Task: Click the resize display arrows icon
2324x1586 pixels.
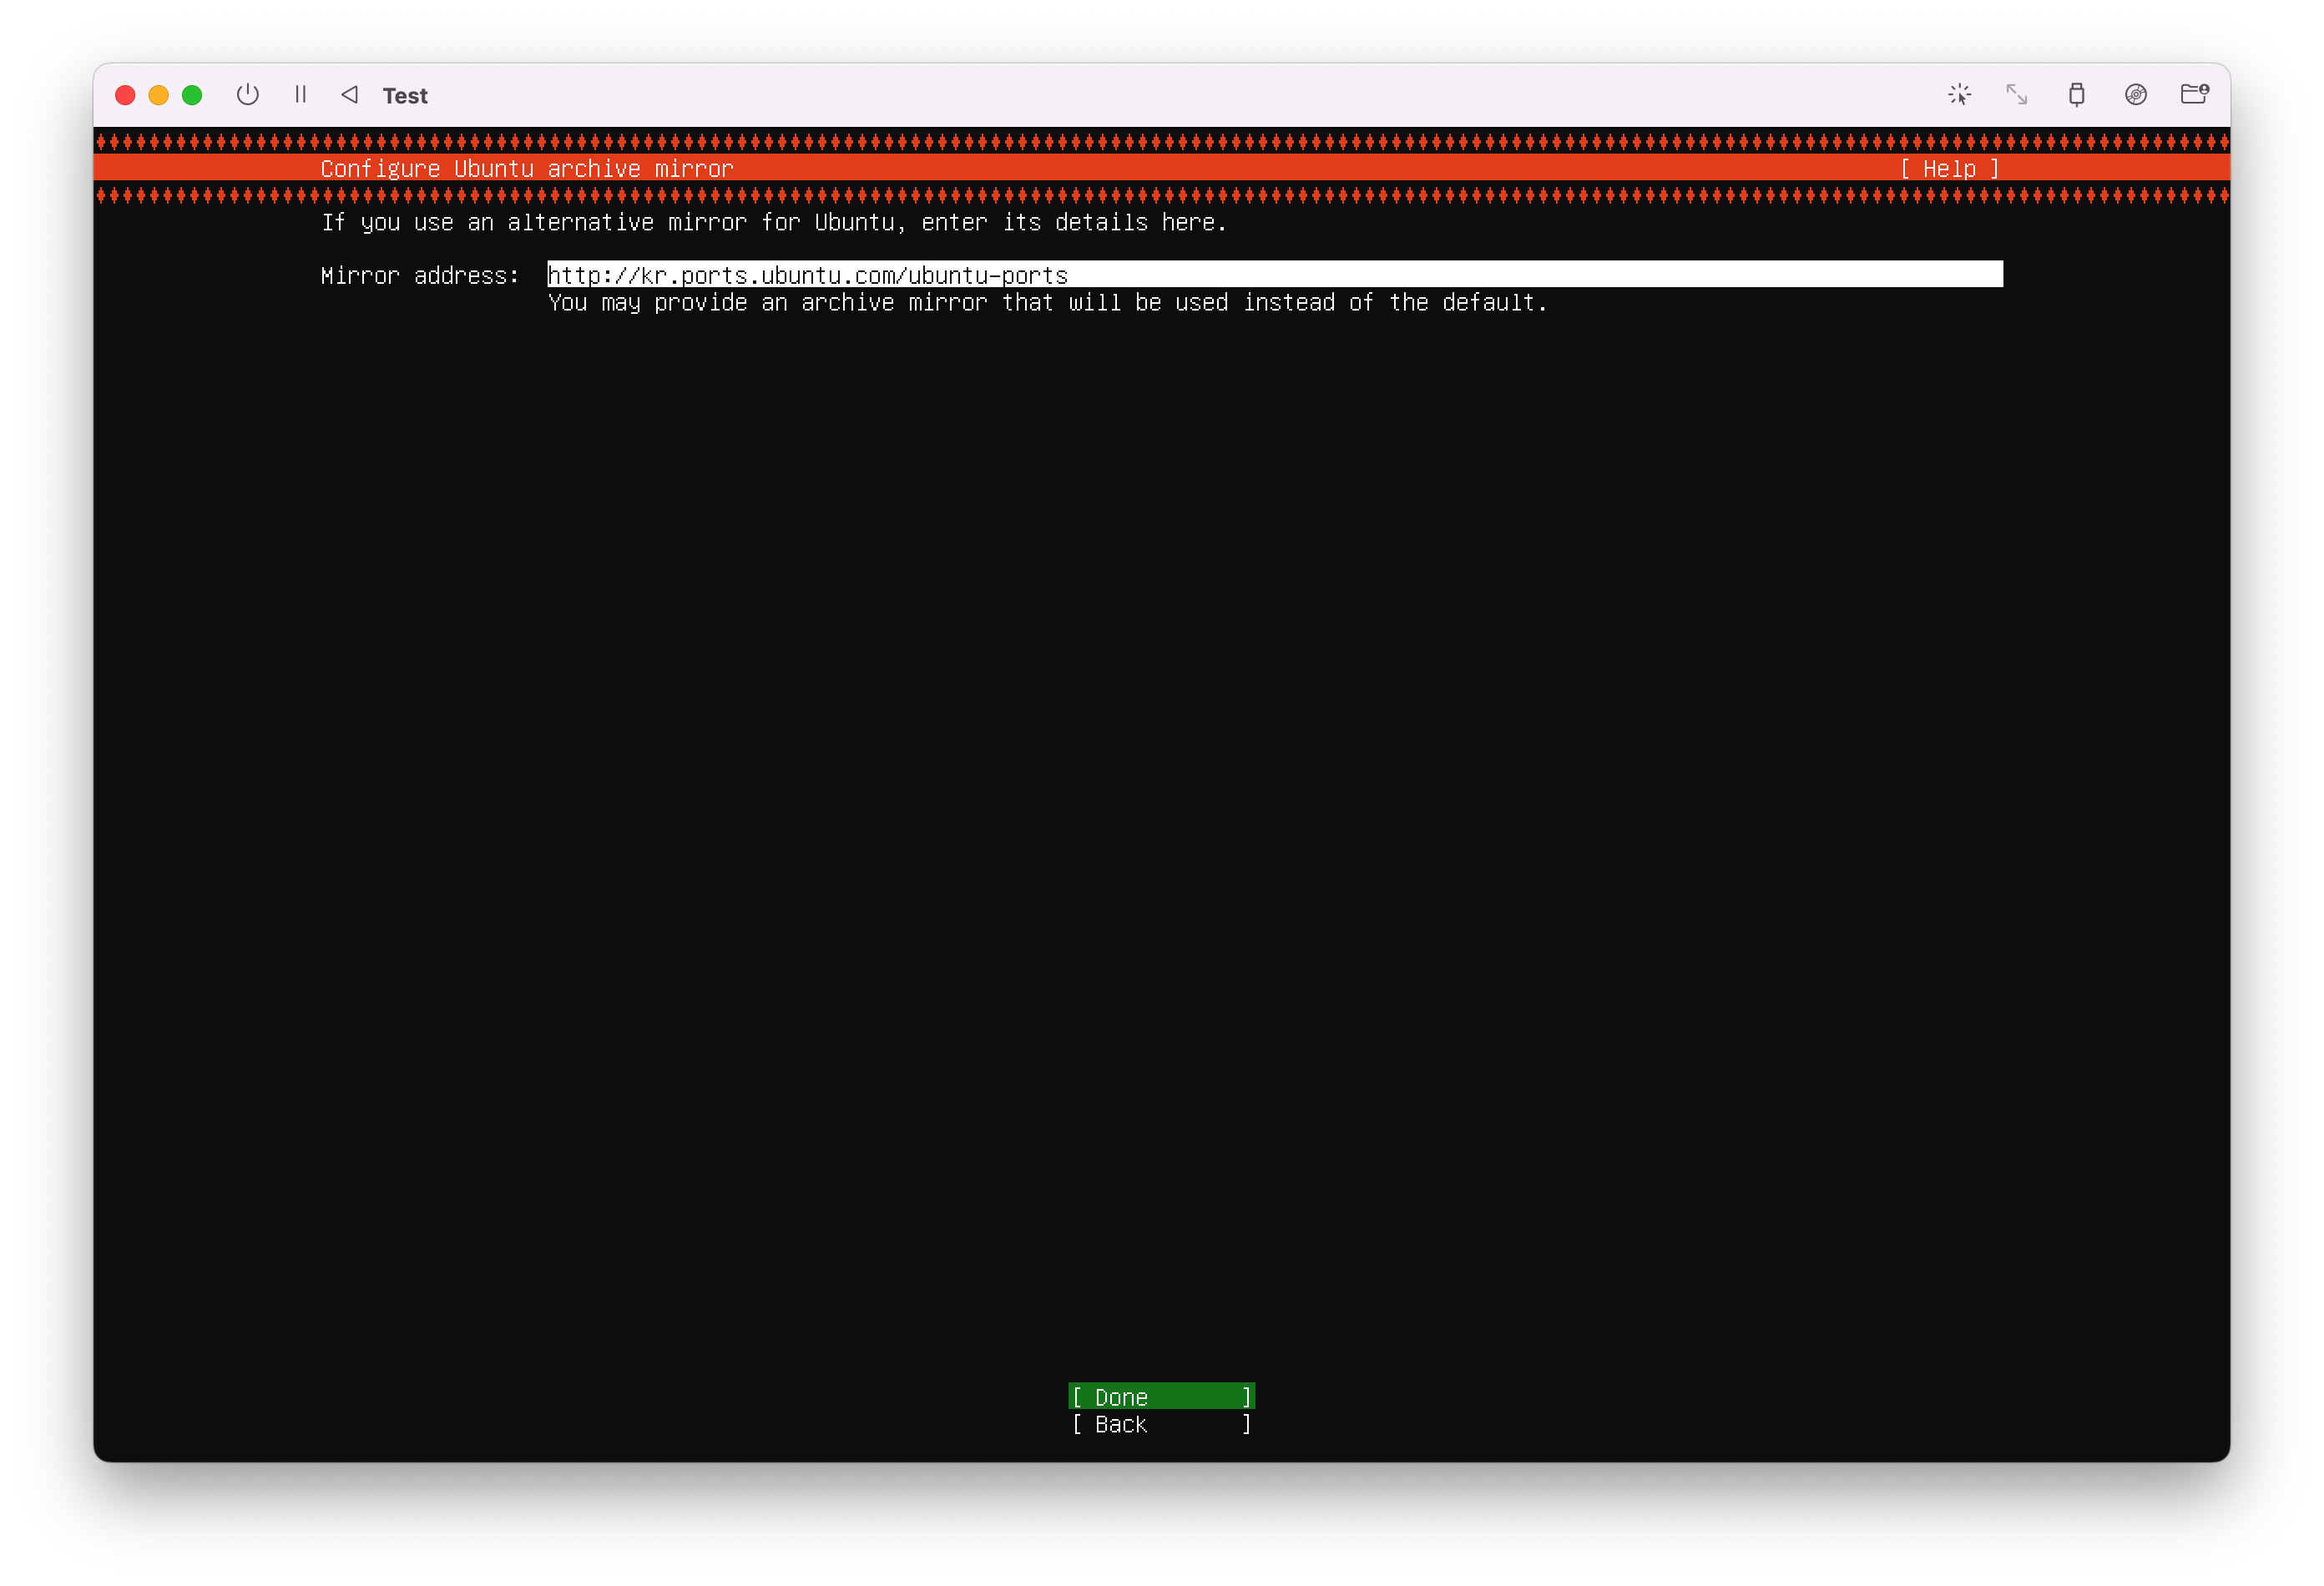Action: (2017, 95)
